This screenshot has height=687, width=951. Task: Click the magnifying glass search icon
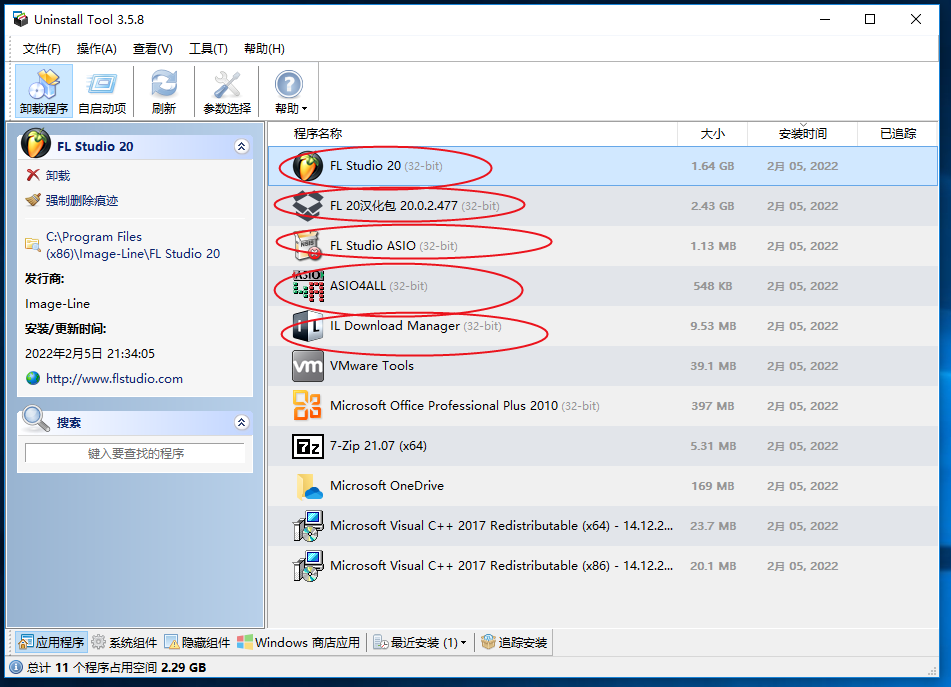pos(35,419)
